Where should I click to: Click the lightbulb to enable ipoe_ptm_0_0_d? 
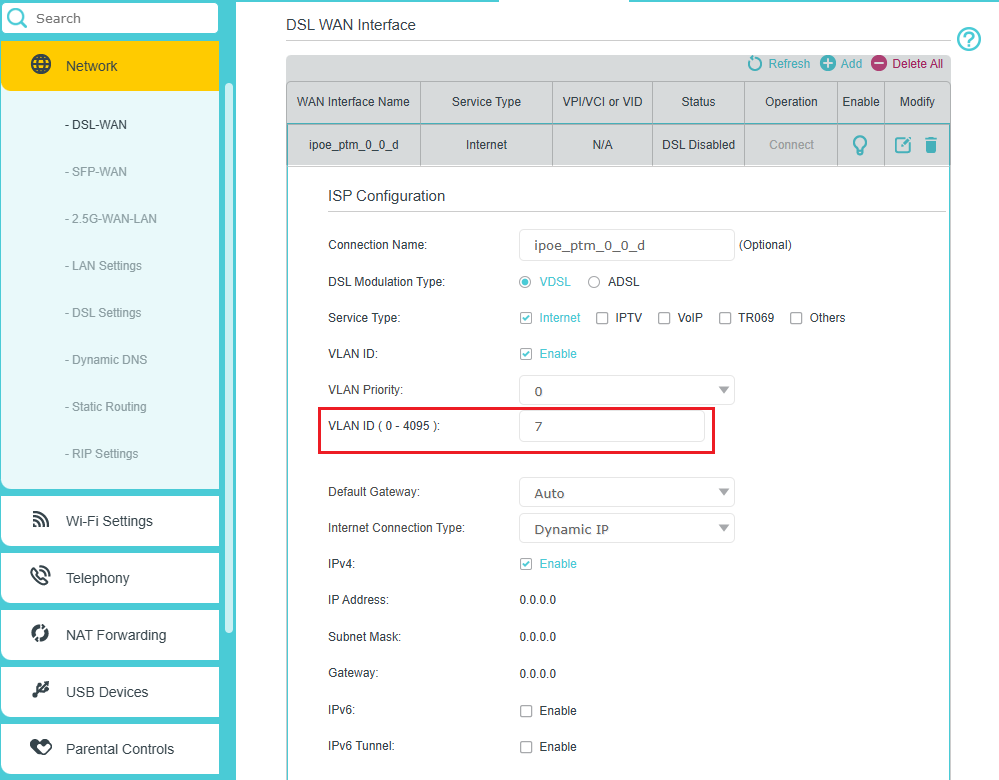tap(860, 144)
